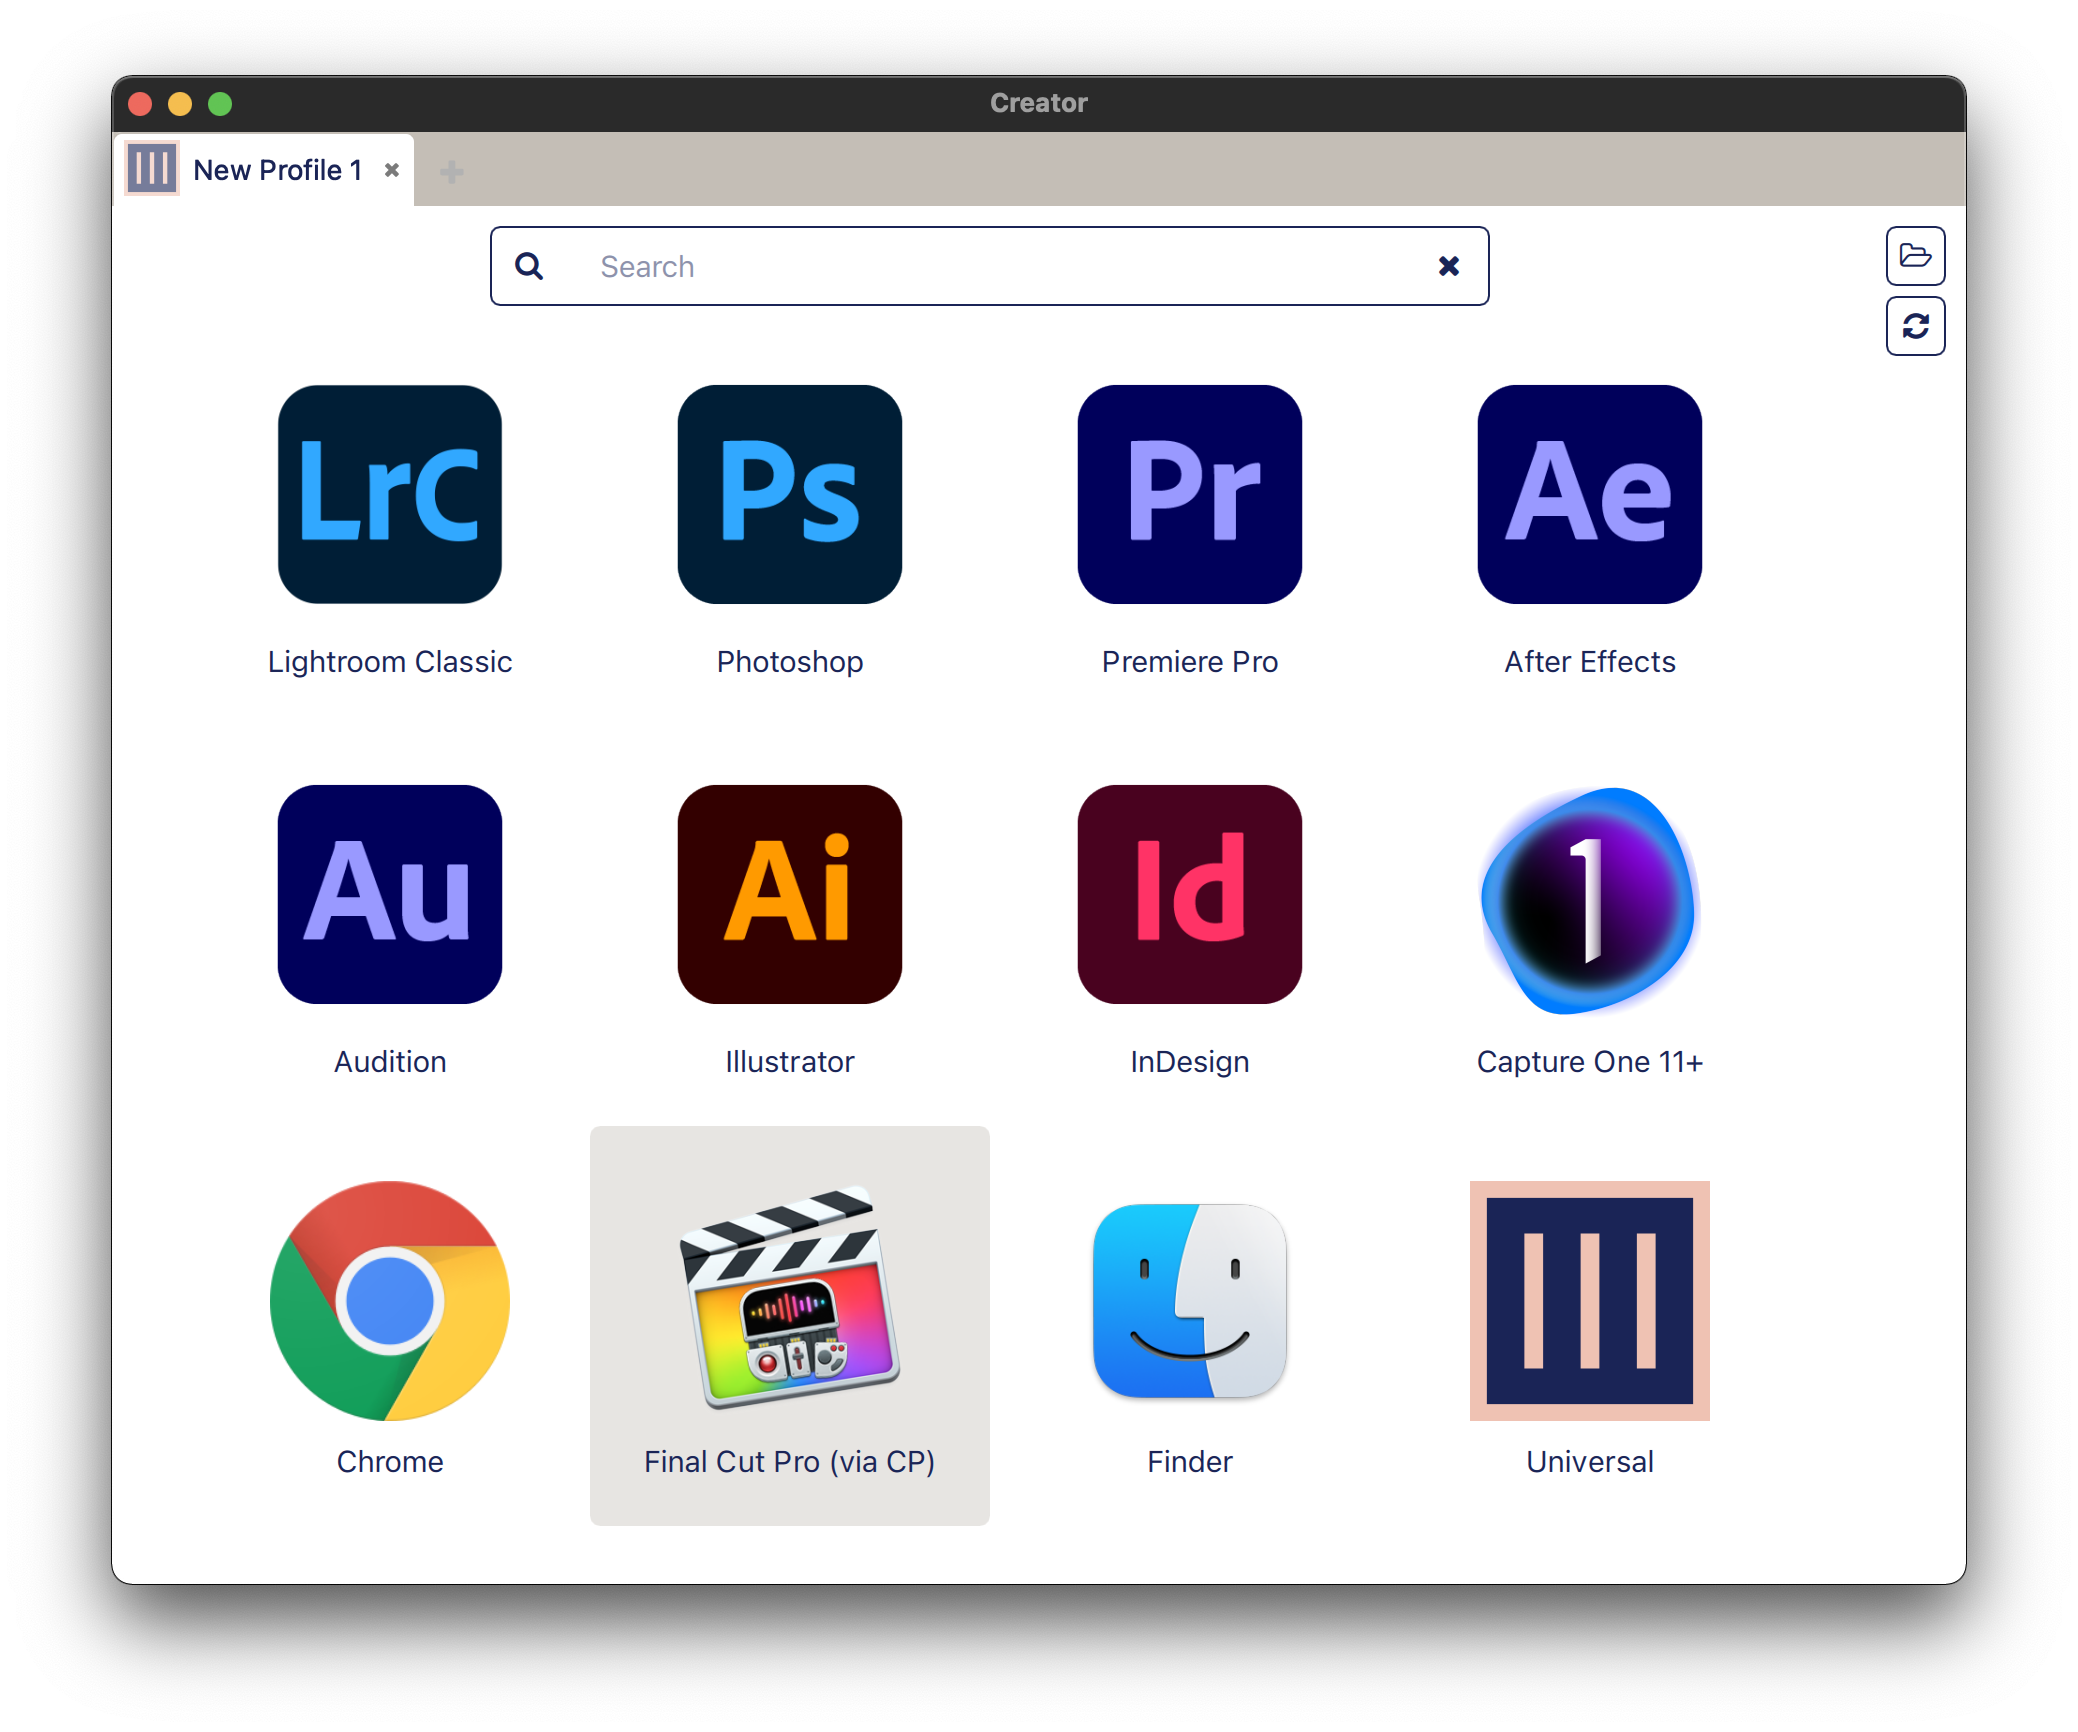Clear the search field with X
The width and height of the screenshot is (2078, 1732).
point(1449,266)
